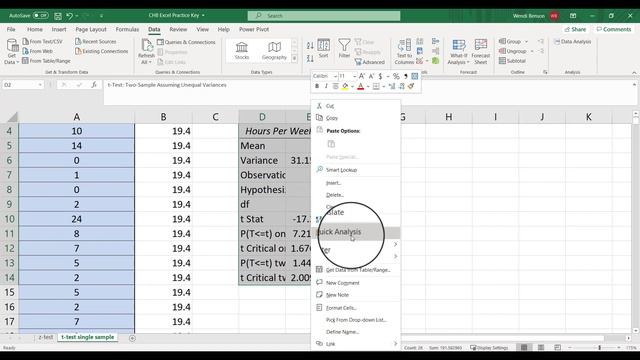Apply comma style in mini toolbar

pyautogui.click(x=405, y=76)
